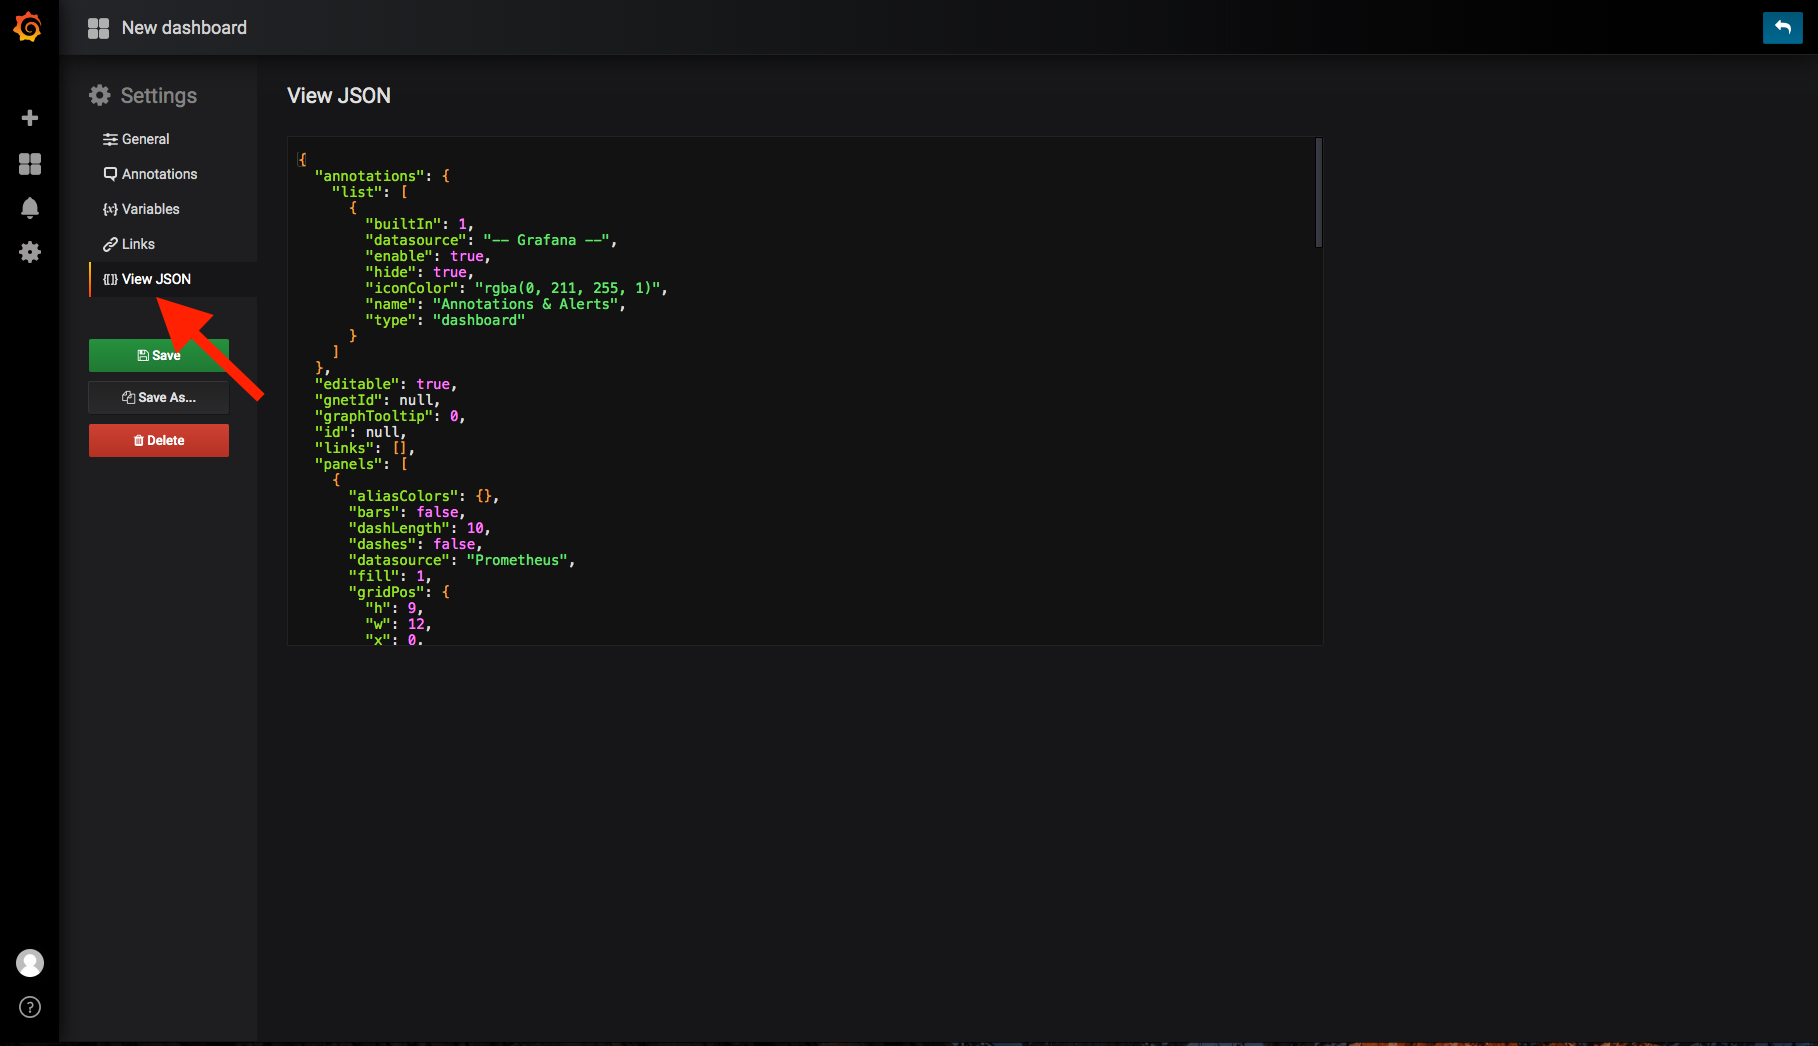Click the "gnetId": null line

pos(377,400)
